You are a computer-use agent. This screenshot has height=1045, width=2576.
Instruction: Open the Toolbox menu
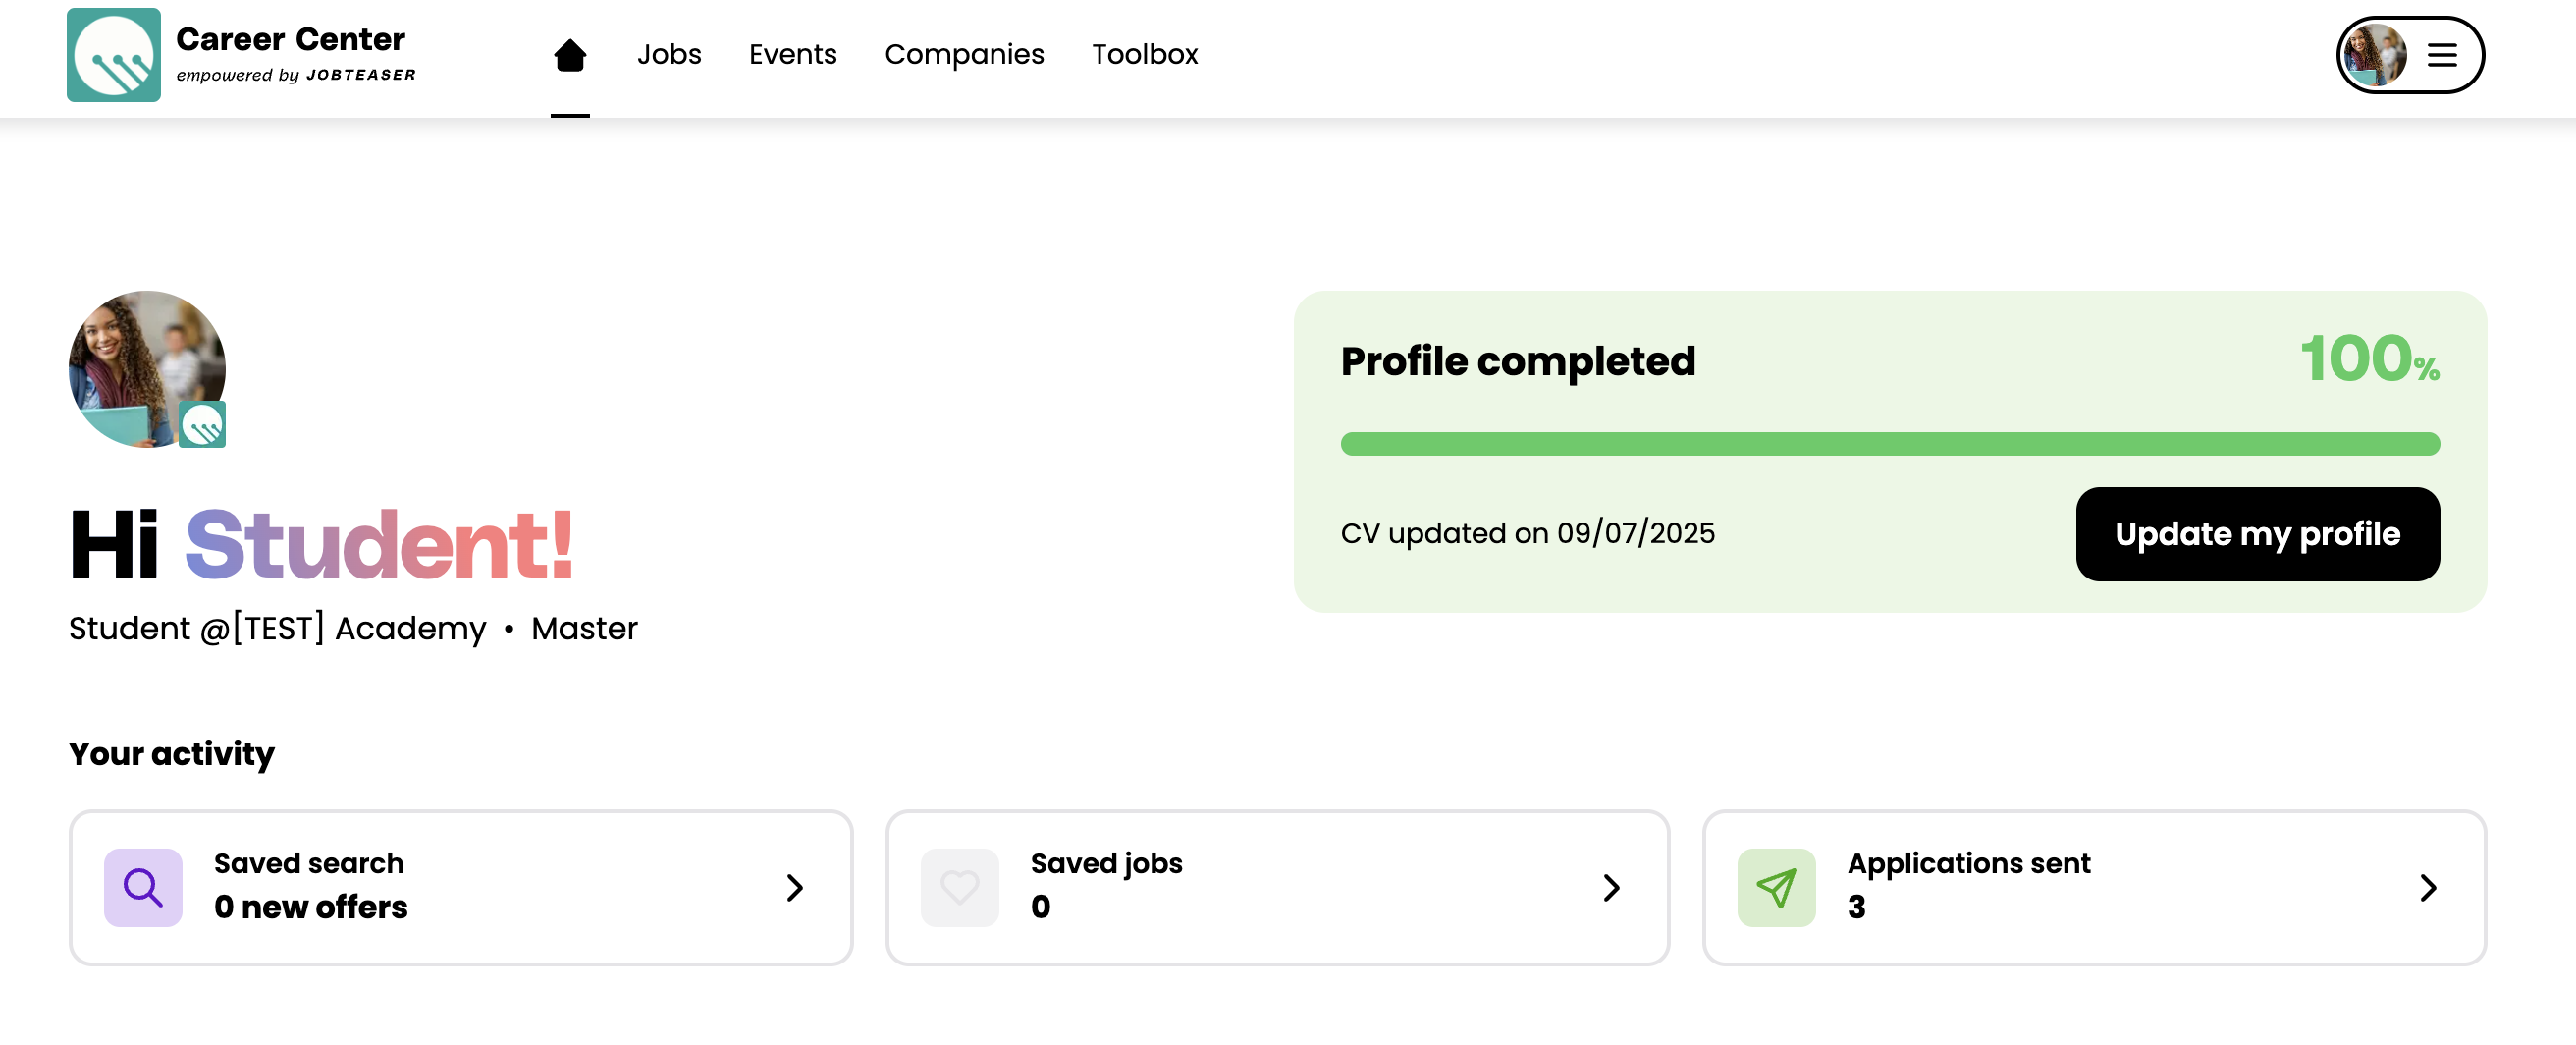pos(1145,54)
